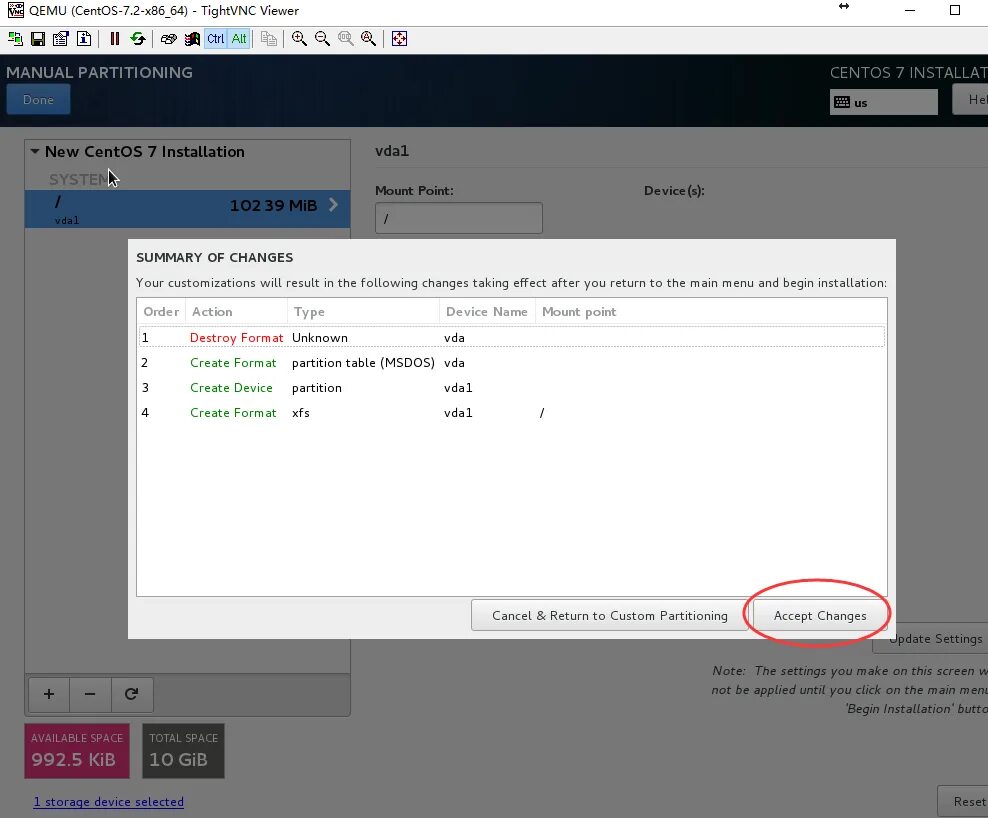
Task: Add a new mount point with plus
Action: tap(49, 694)
